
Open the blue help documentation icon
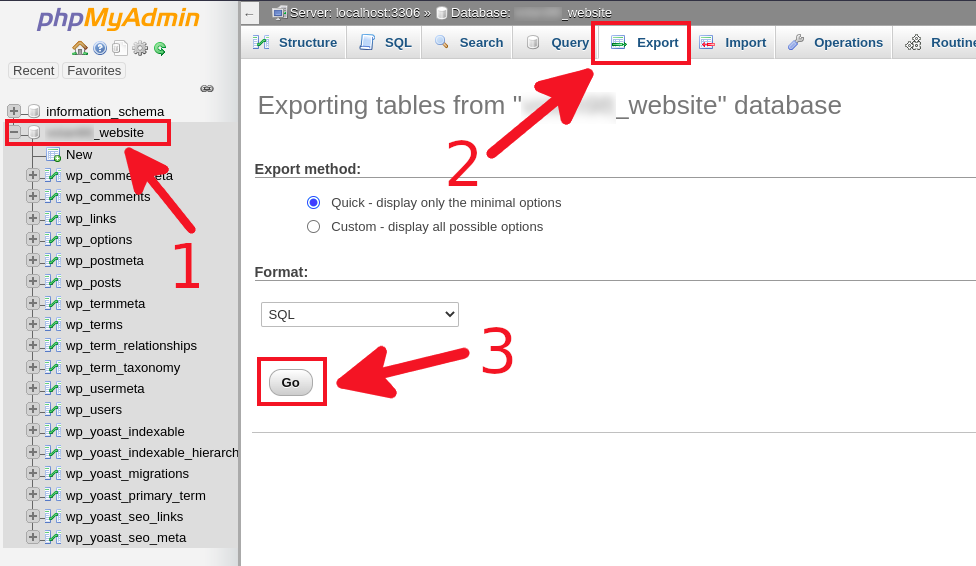tap(100, 48)
